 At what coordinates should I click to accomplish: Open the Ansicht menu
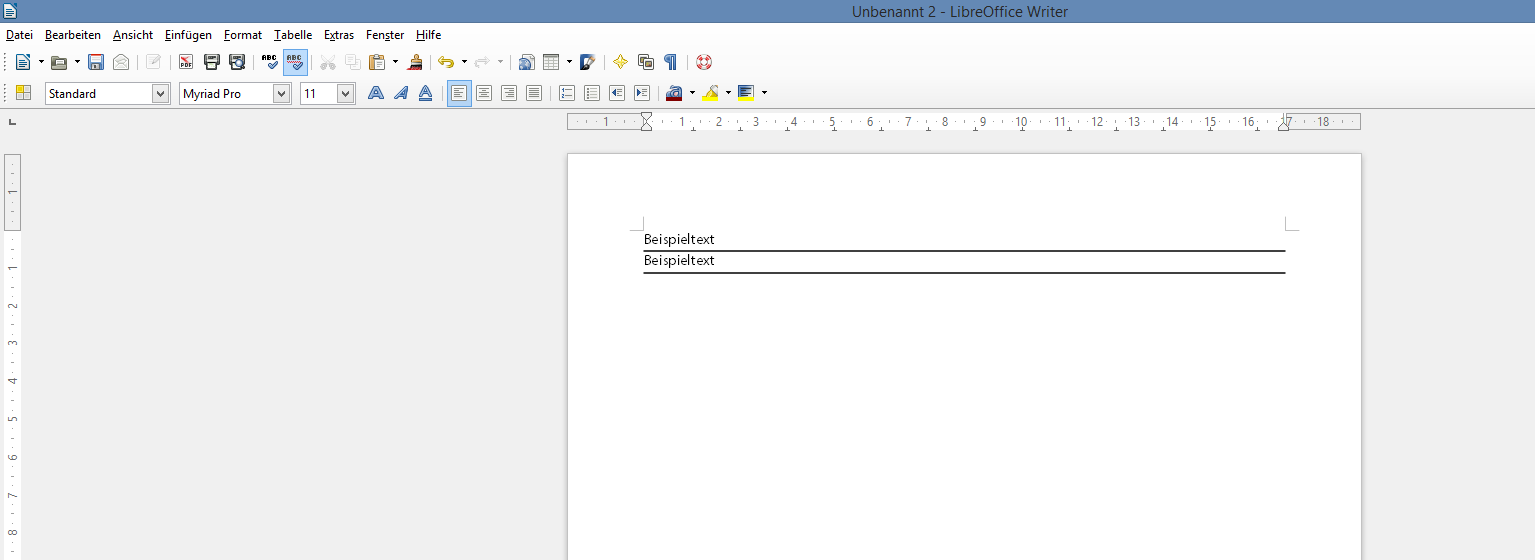[x=133, y=35]
